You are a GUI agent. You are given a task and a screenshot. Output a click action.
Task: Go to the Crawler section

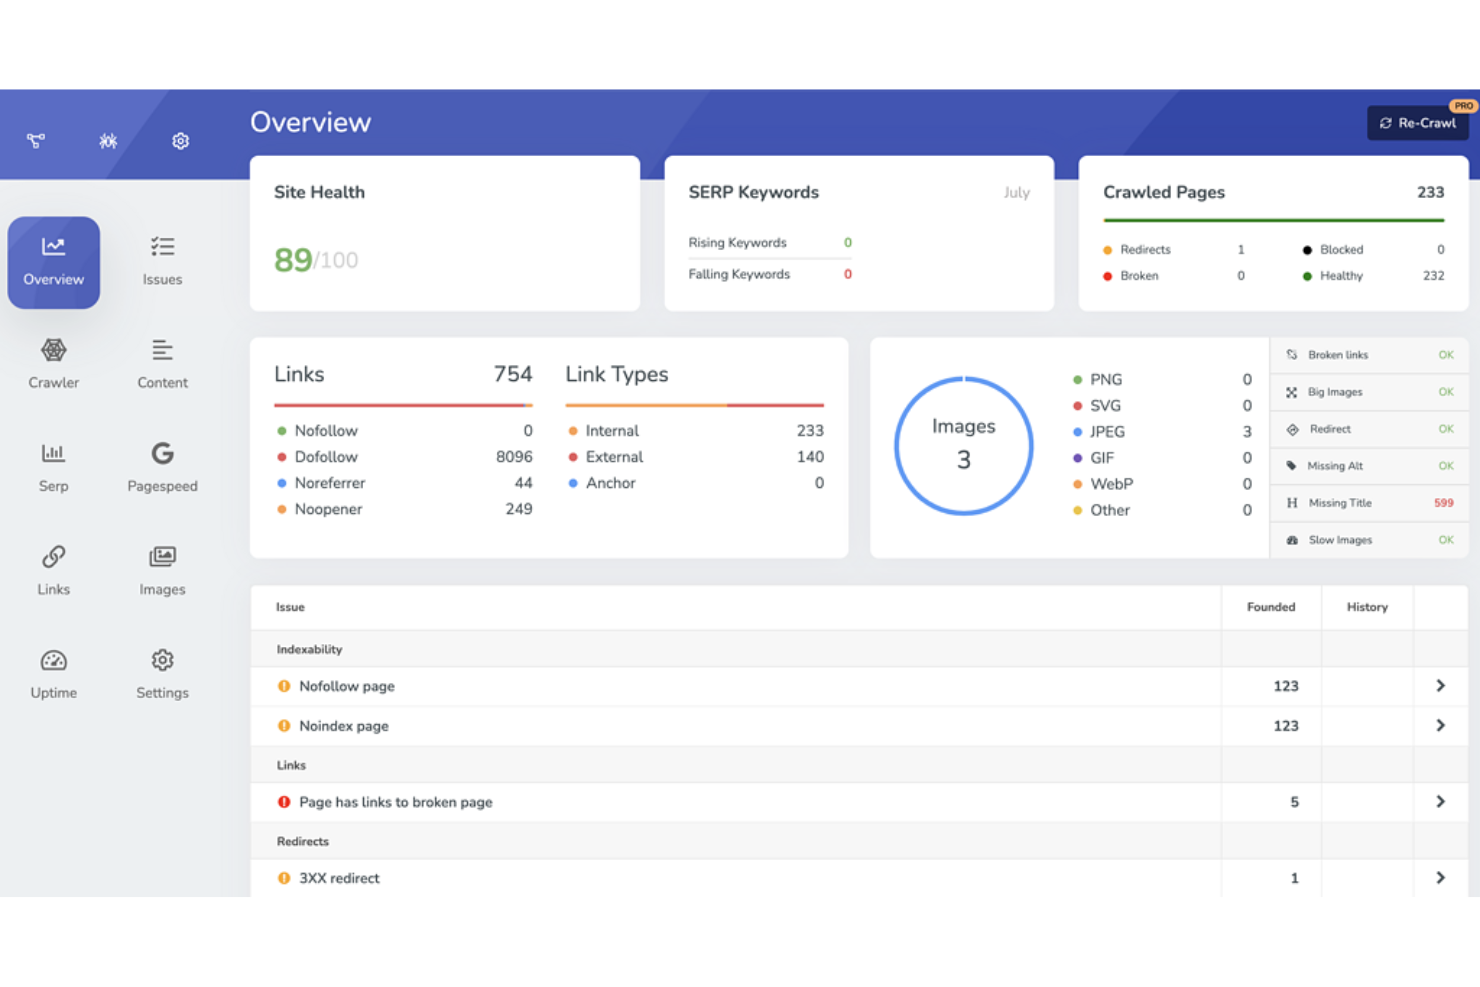tap(54, 364)
